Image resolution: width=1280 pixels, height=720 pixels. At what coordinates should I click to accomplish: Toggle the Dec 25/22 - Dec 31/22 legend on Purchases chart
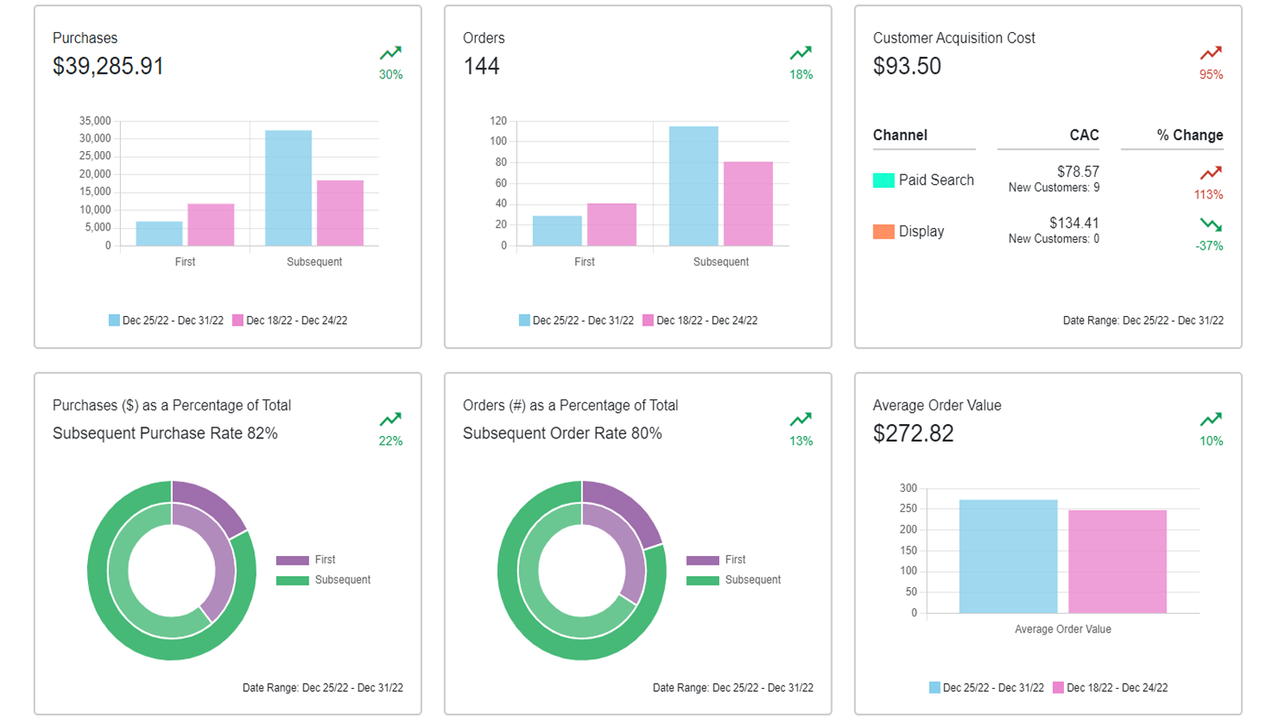point(165,320)
